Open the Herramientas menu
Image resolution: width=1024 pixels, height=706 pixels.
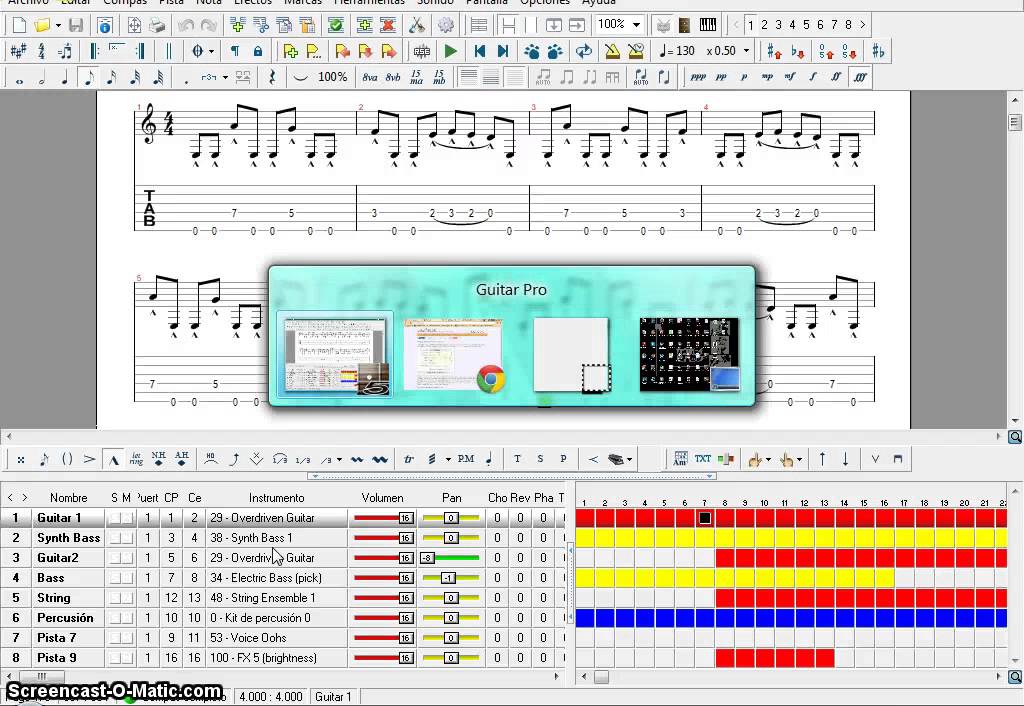369,3
